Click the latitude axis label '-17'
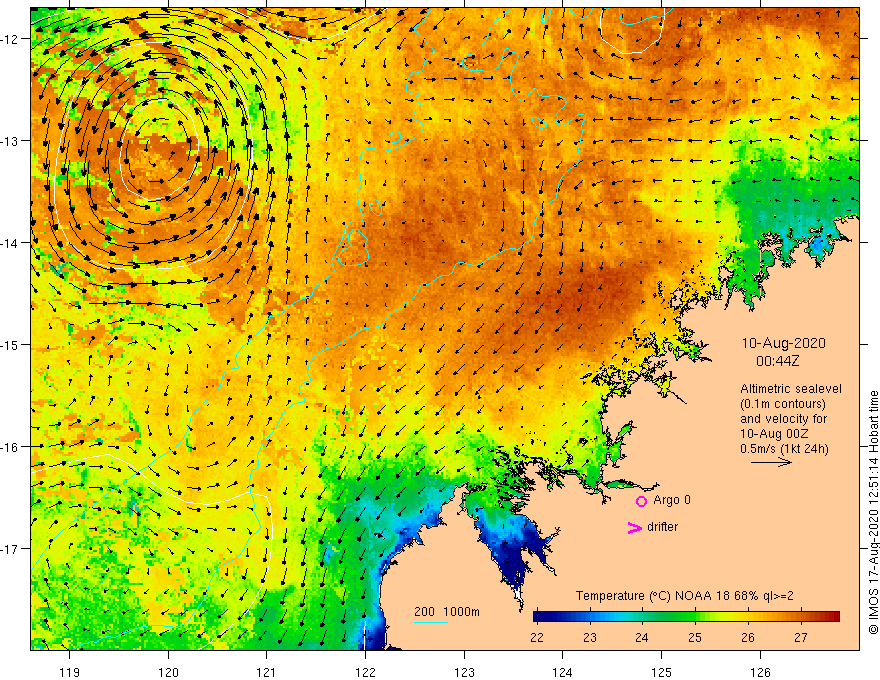 pos(10,549)
